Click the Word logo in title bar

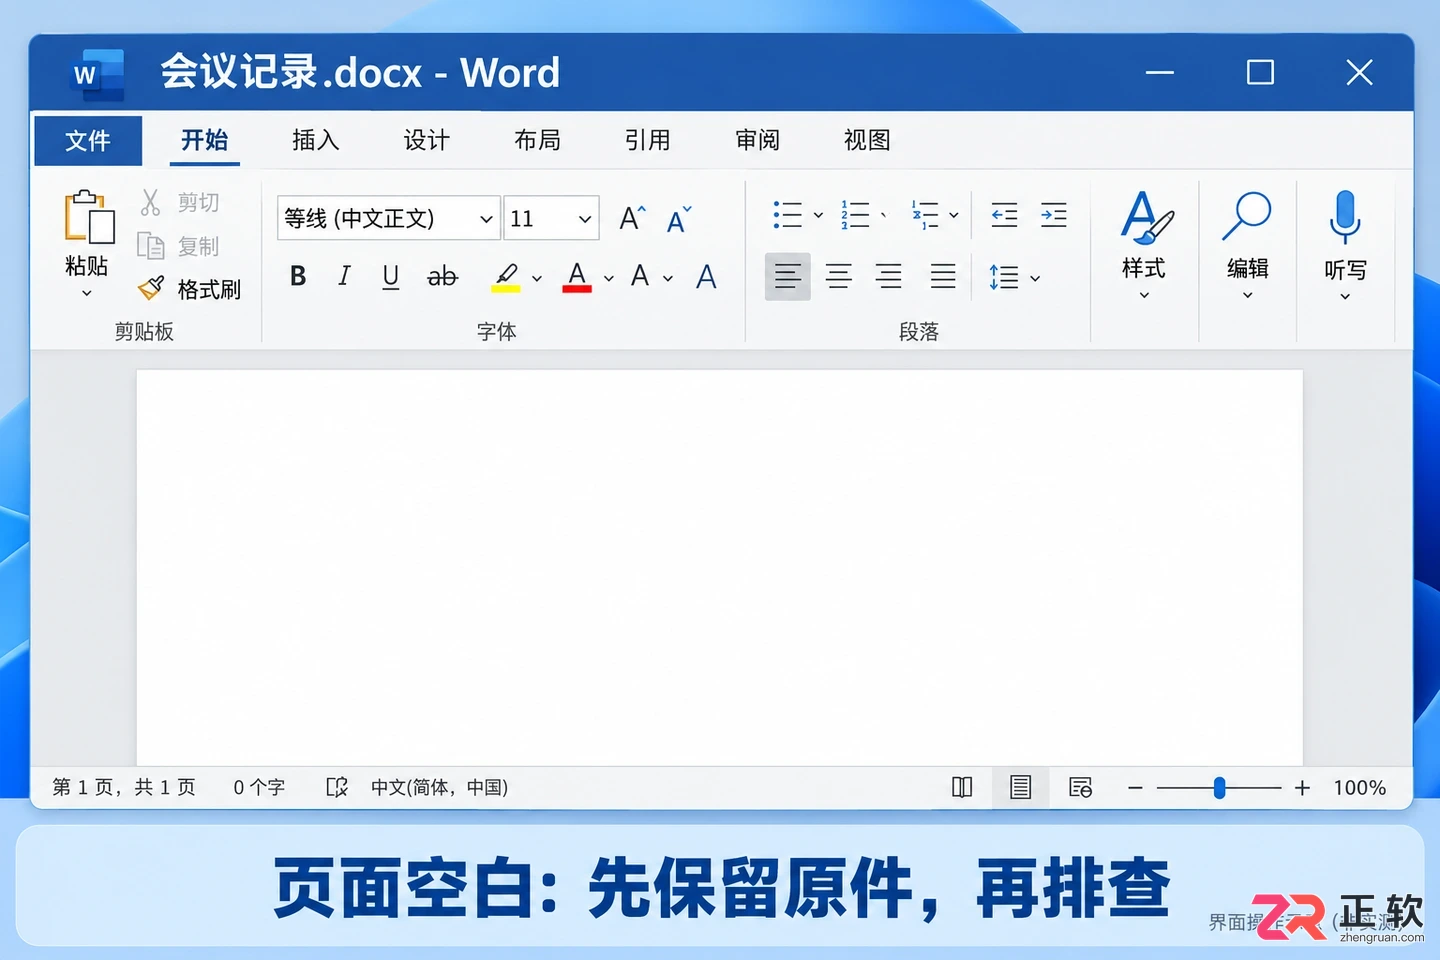click(x=98, y=75)
